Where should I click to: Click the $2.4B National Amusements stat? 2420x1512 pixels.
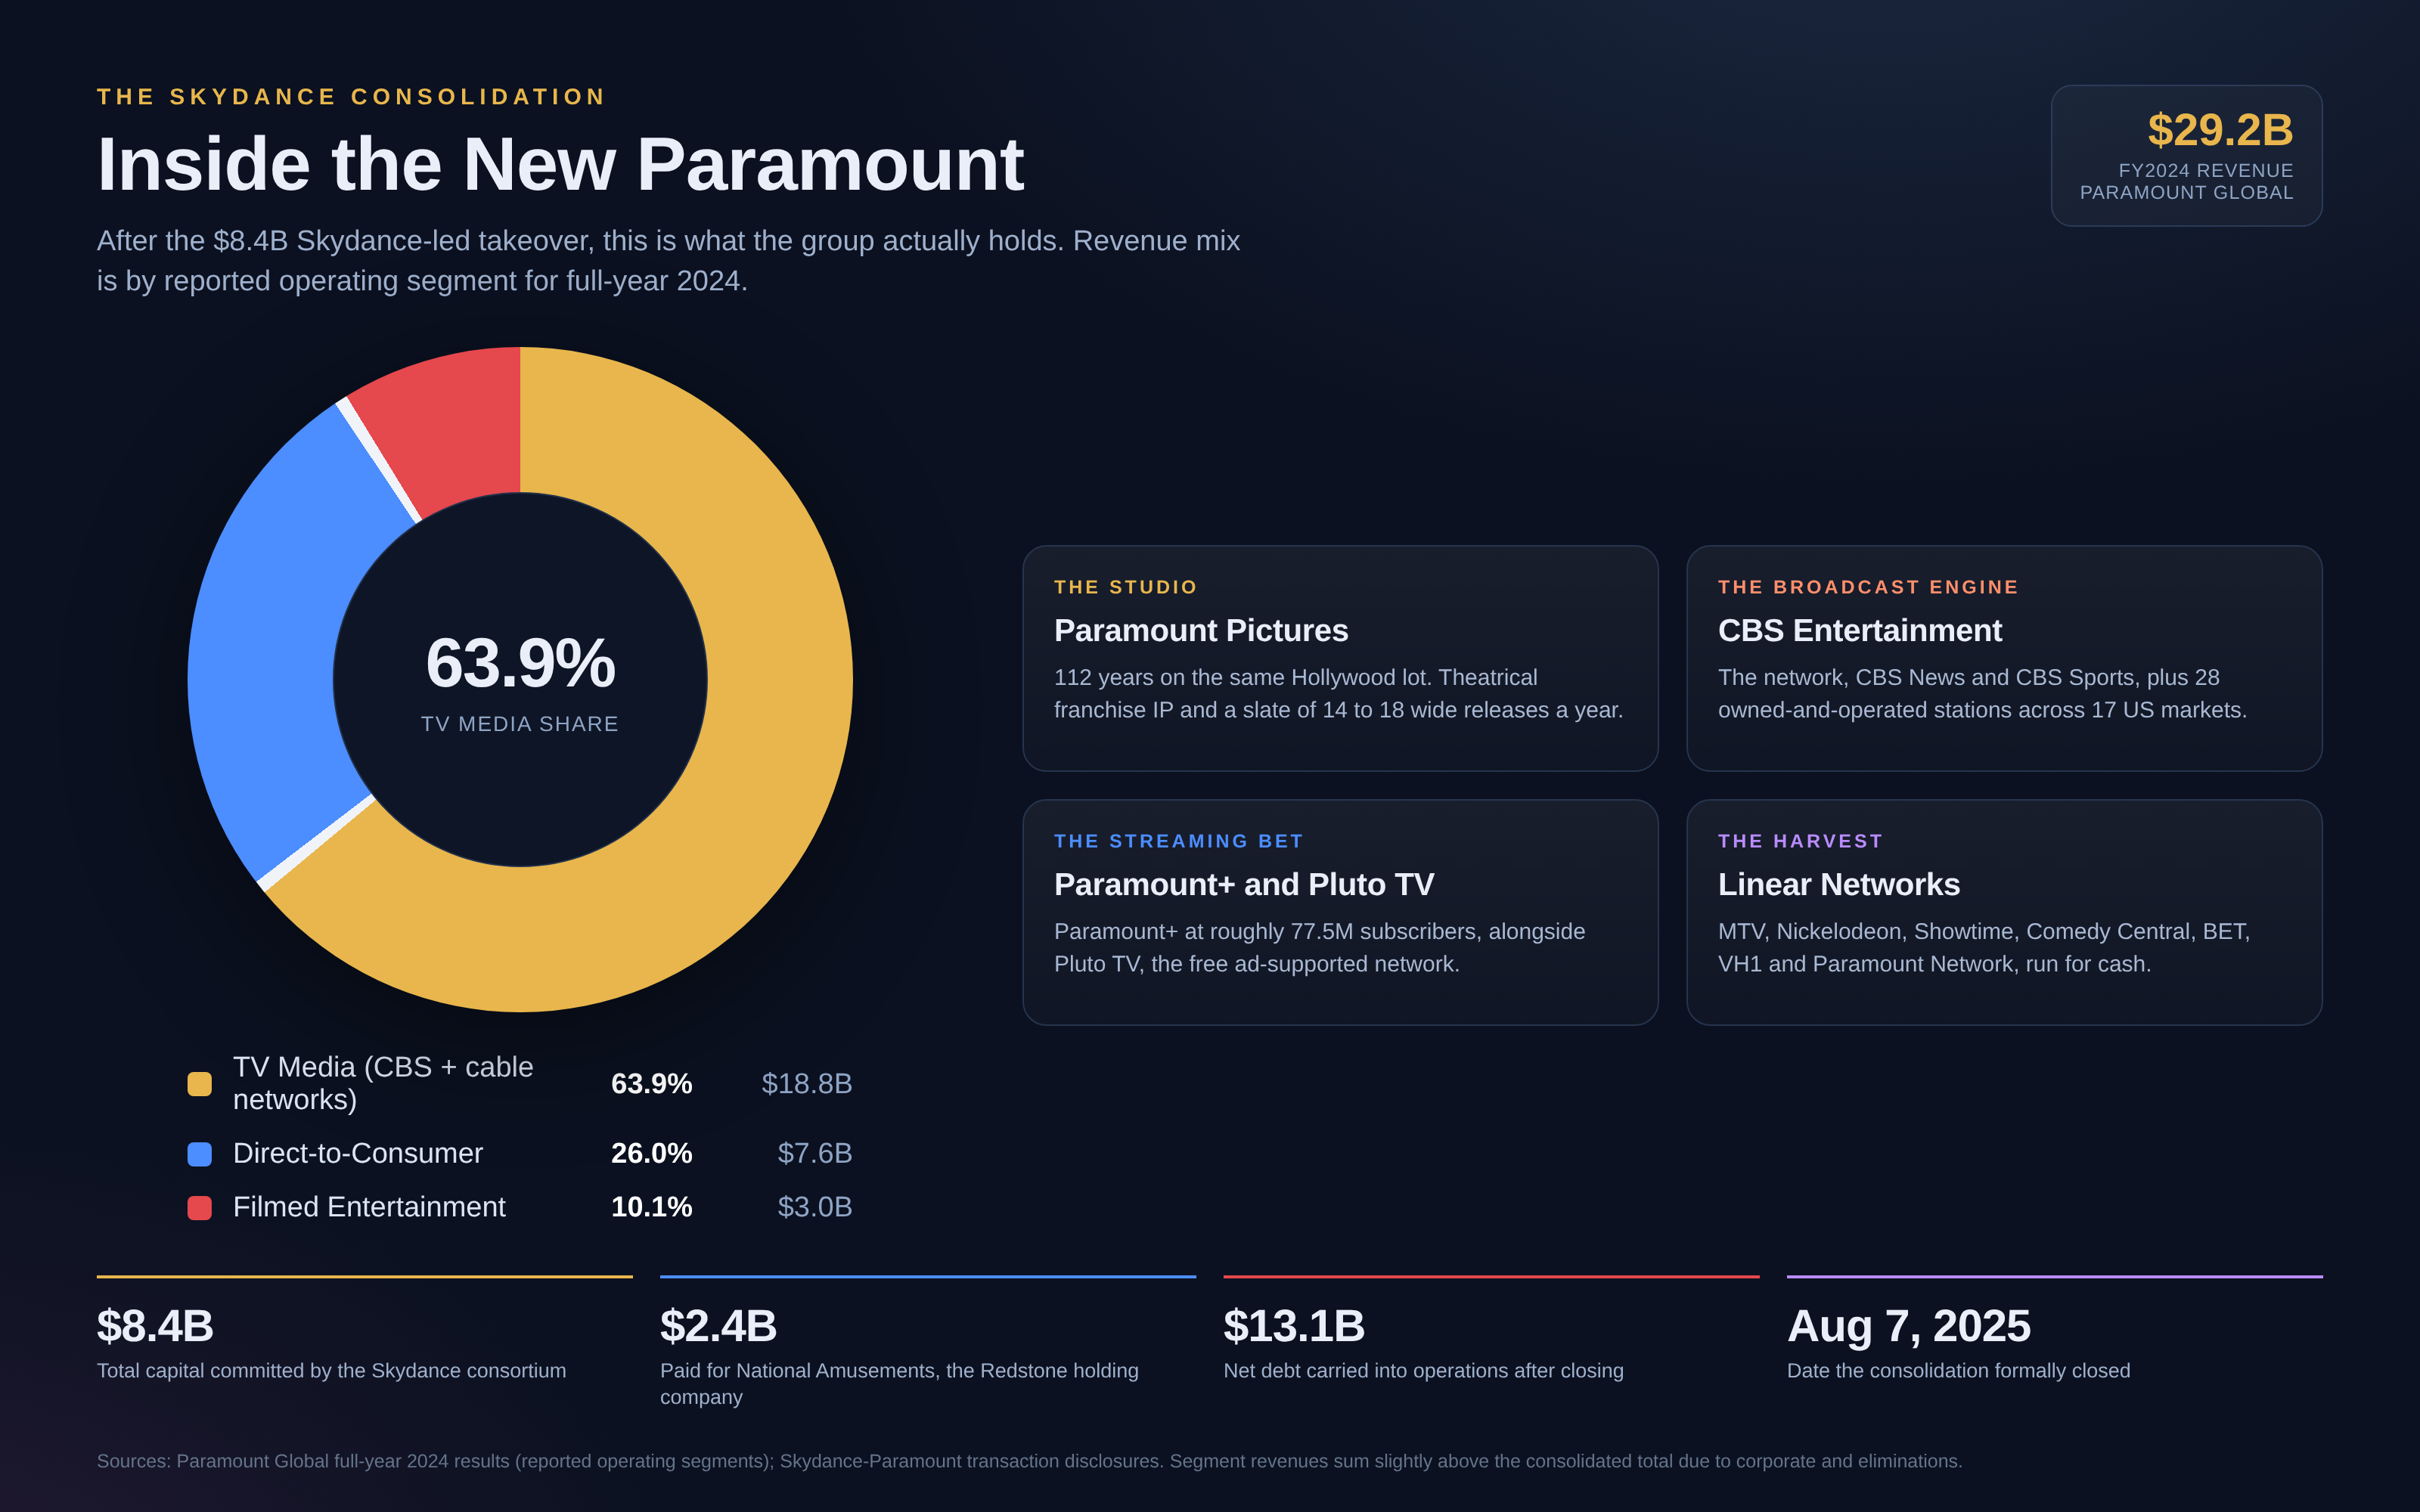click(x=718, y=1327)
